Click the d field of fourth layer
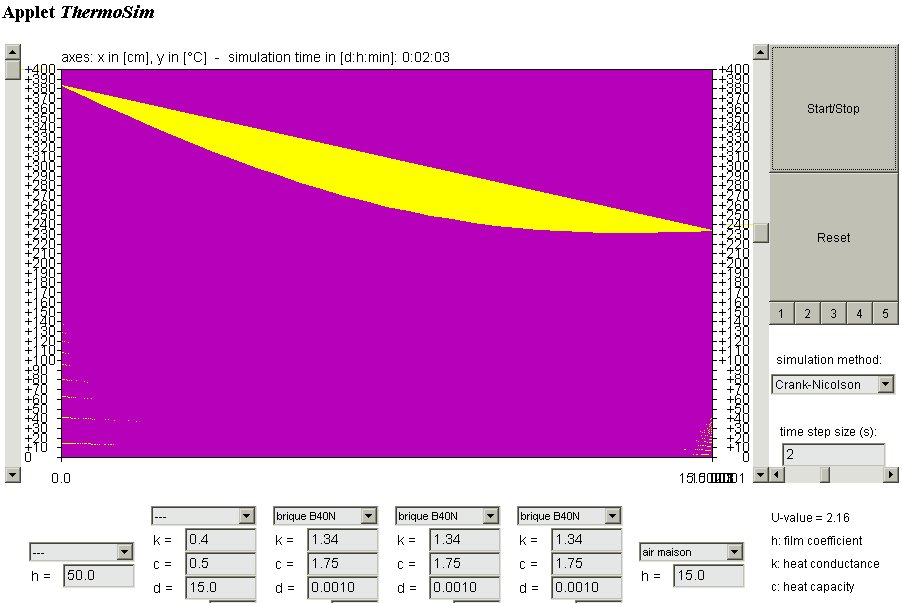This screenshot has height=603, width=902. [x=586, y=587]
